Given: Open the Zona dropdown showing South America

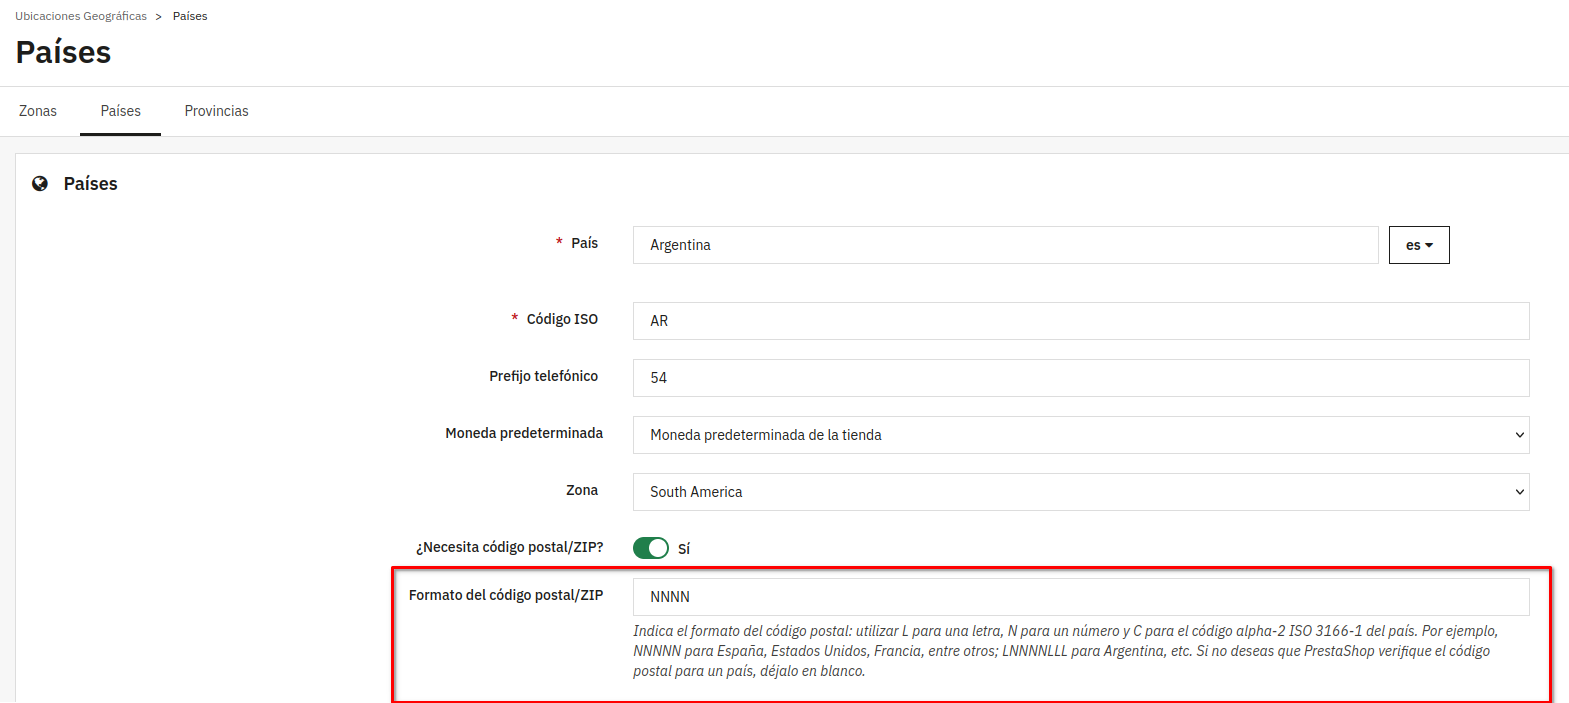Looking at the screenshot, I should tap(1080, 492).
